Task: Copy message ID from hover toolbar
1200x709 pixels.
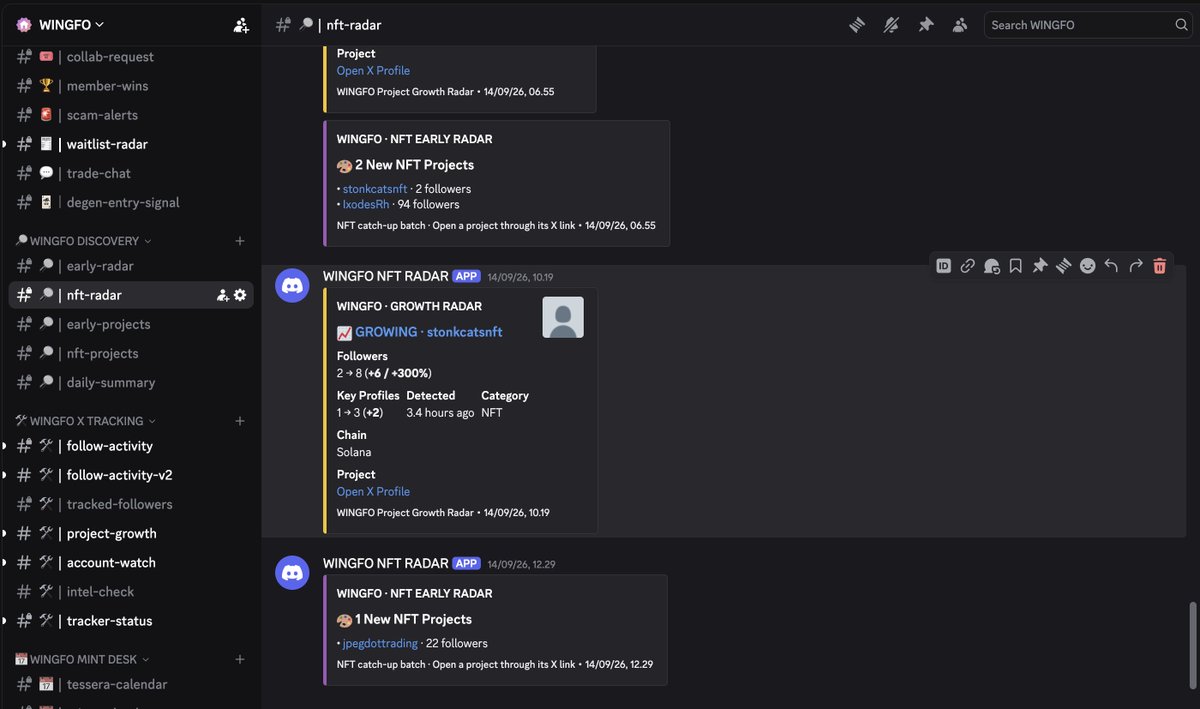Action: coord(943,266)
